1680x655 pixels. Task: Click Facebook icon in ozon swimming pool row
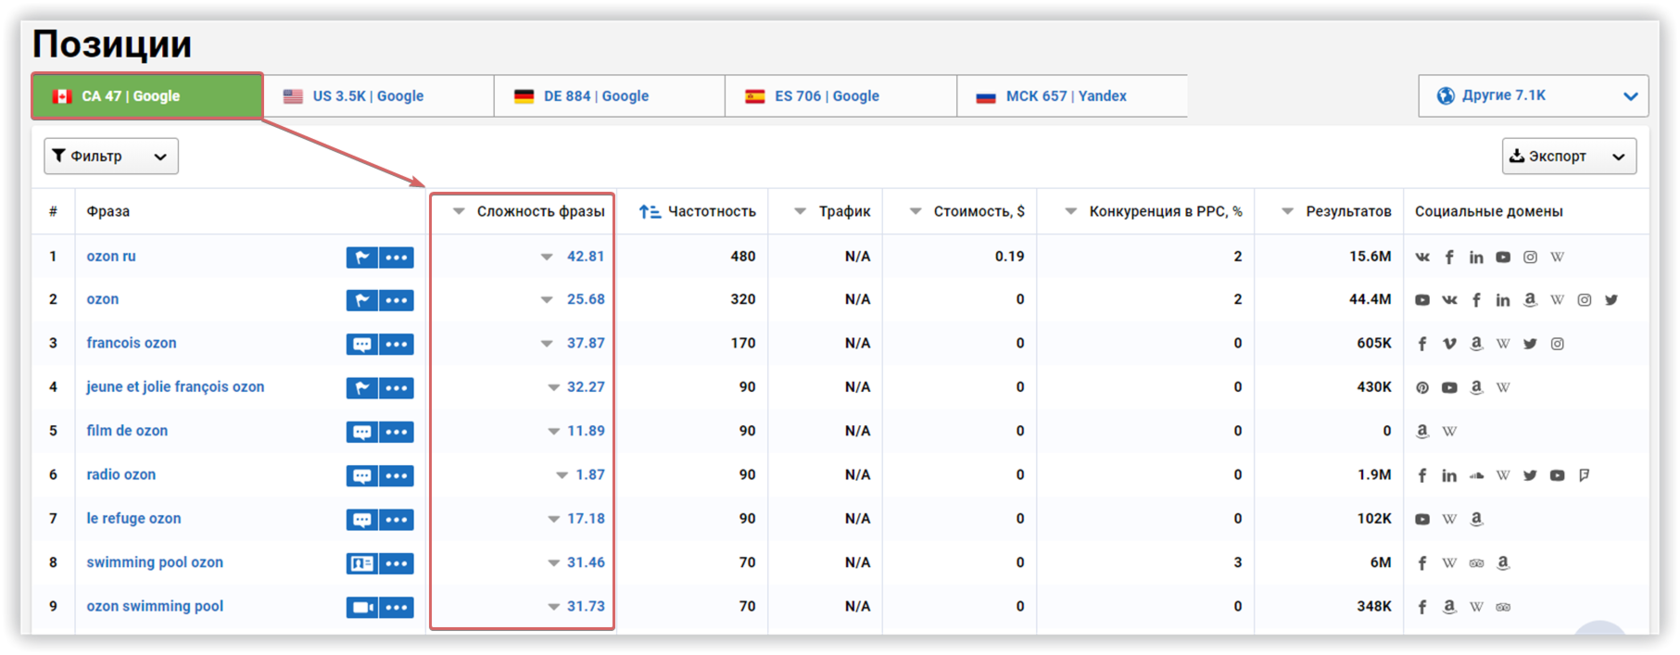point(1422,607)
